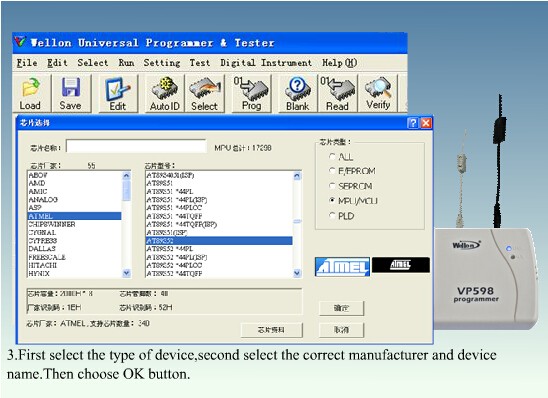Screen dimensions: 548x398
Task: Click the Select chip toolbar icon
Action: [x=205, y=93]
